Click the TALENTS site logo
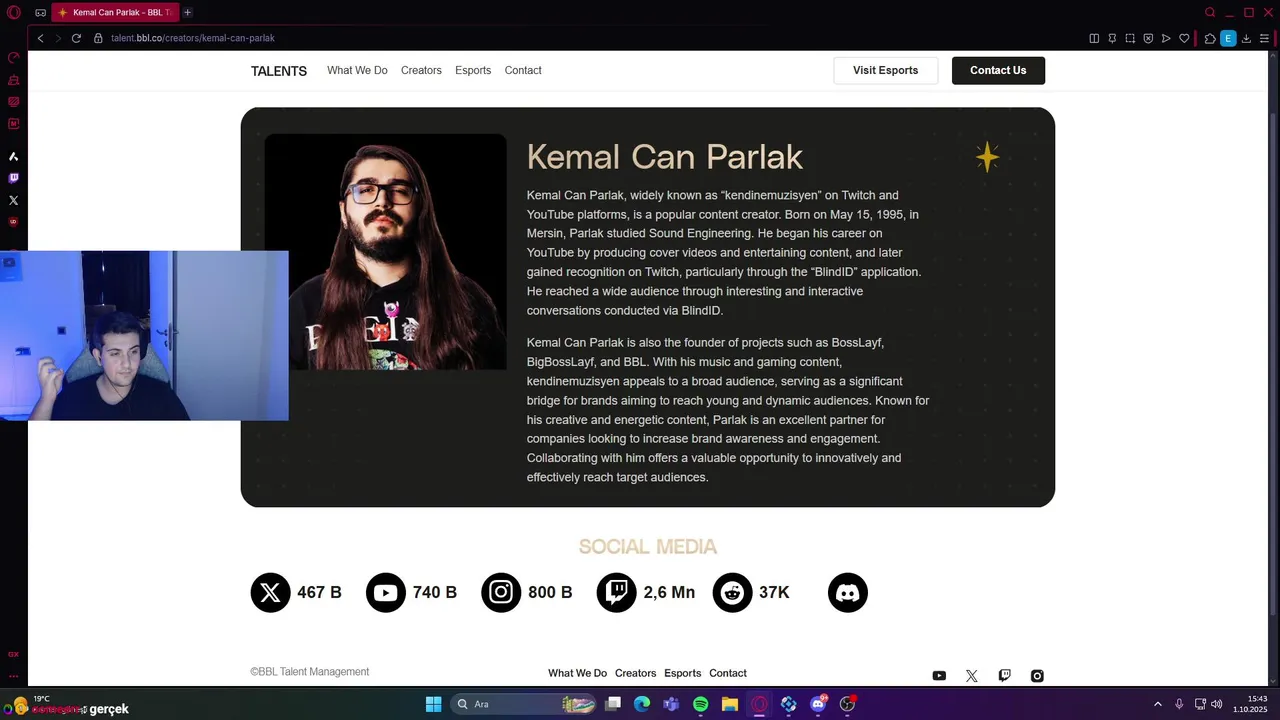Viewport: 1280px width, 720px height. point(279,71)
